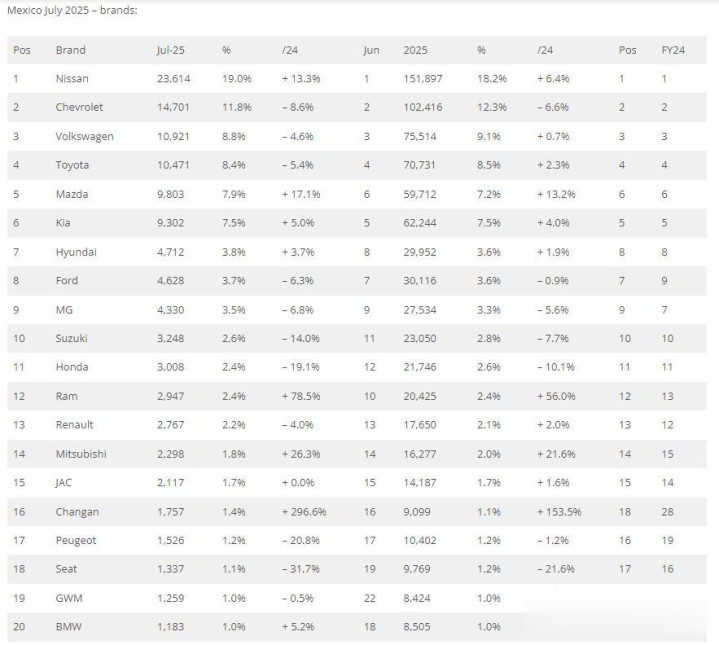Screen dimensions: 719x645
Task: Select the Suzuki brand name
Action: pos(72,338)
